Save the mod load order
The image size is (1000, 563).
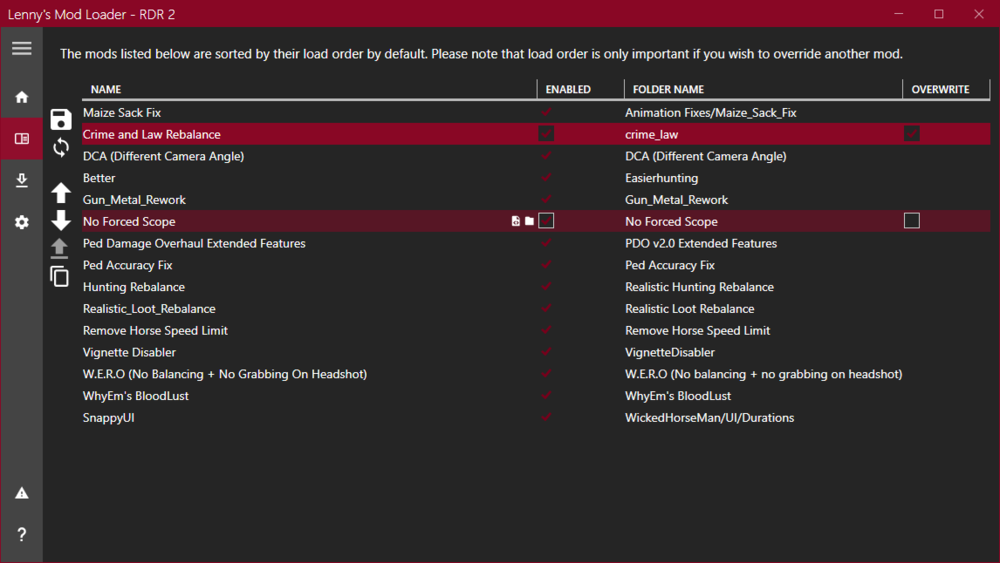pyautogui.click(x=61, y=119)
